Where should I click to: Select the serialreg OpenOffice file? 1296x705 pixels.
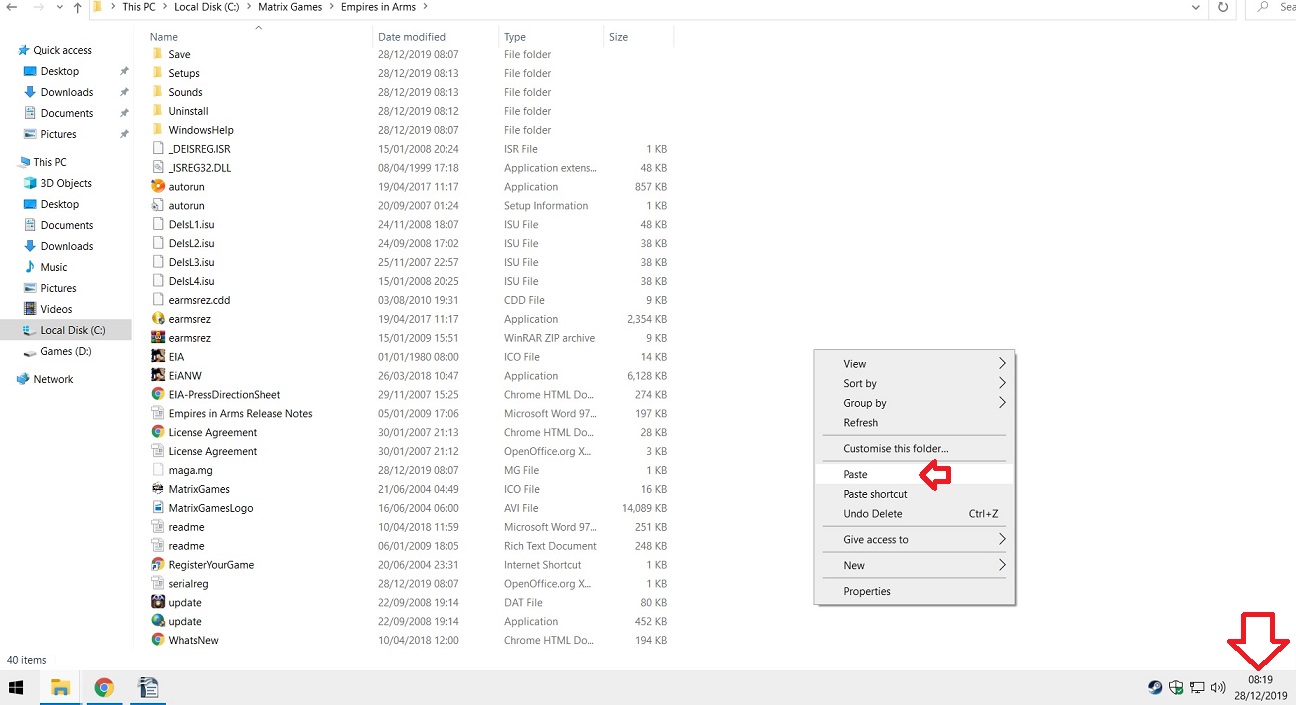click(x=188, y=584)
